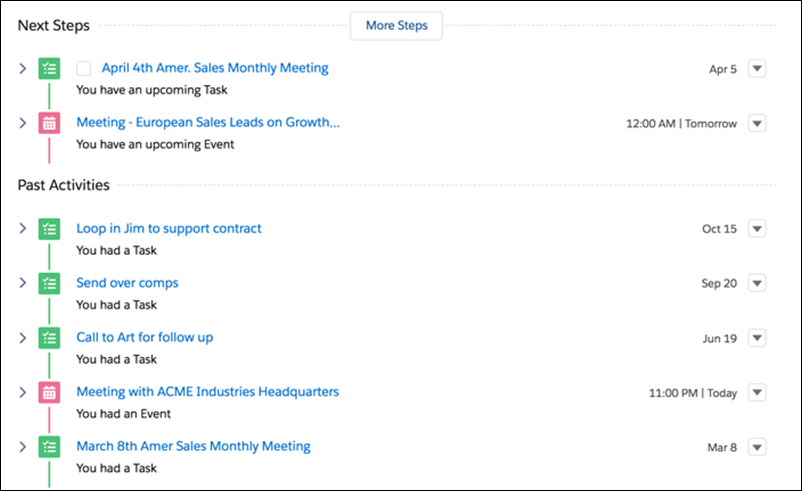Expand the March 8th Amer Sales Monthly Meeting row
The image size is (802, 491).
pyautogui.click(x=23, y=447)
